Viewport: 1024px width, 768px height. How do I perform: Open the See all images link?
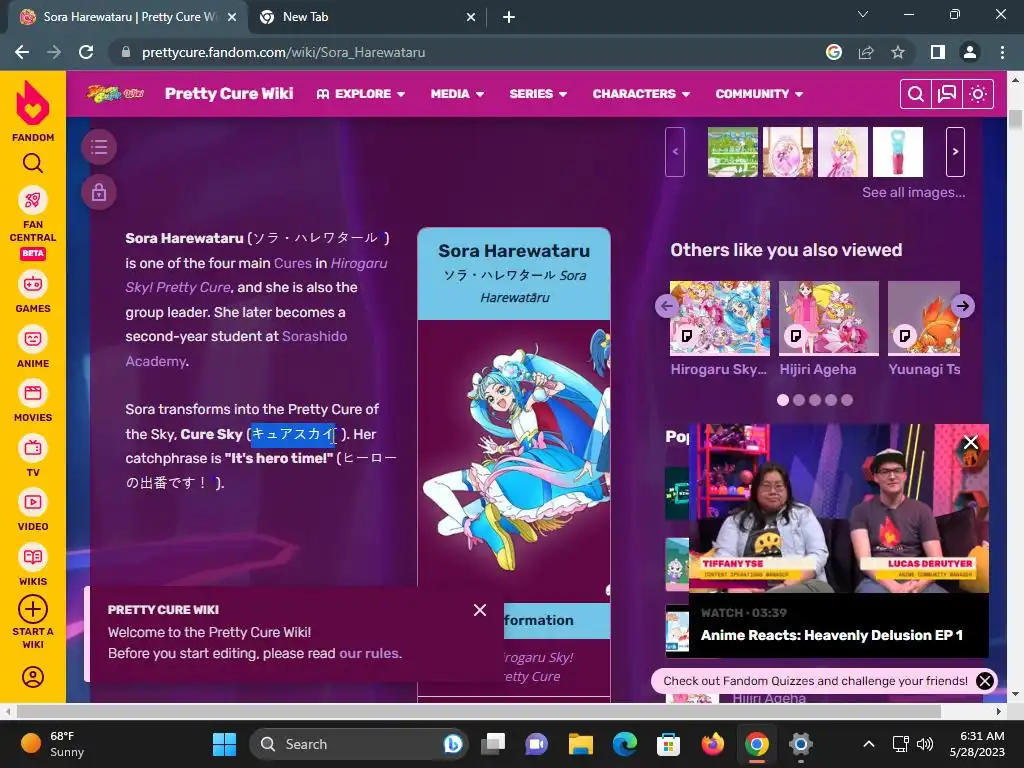[x=913, y=193]
